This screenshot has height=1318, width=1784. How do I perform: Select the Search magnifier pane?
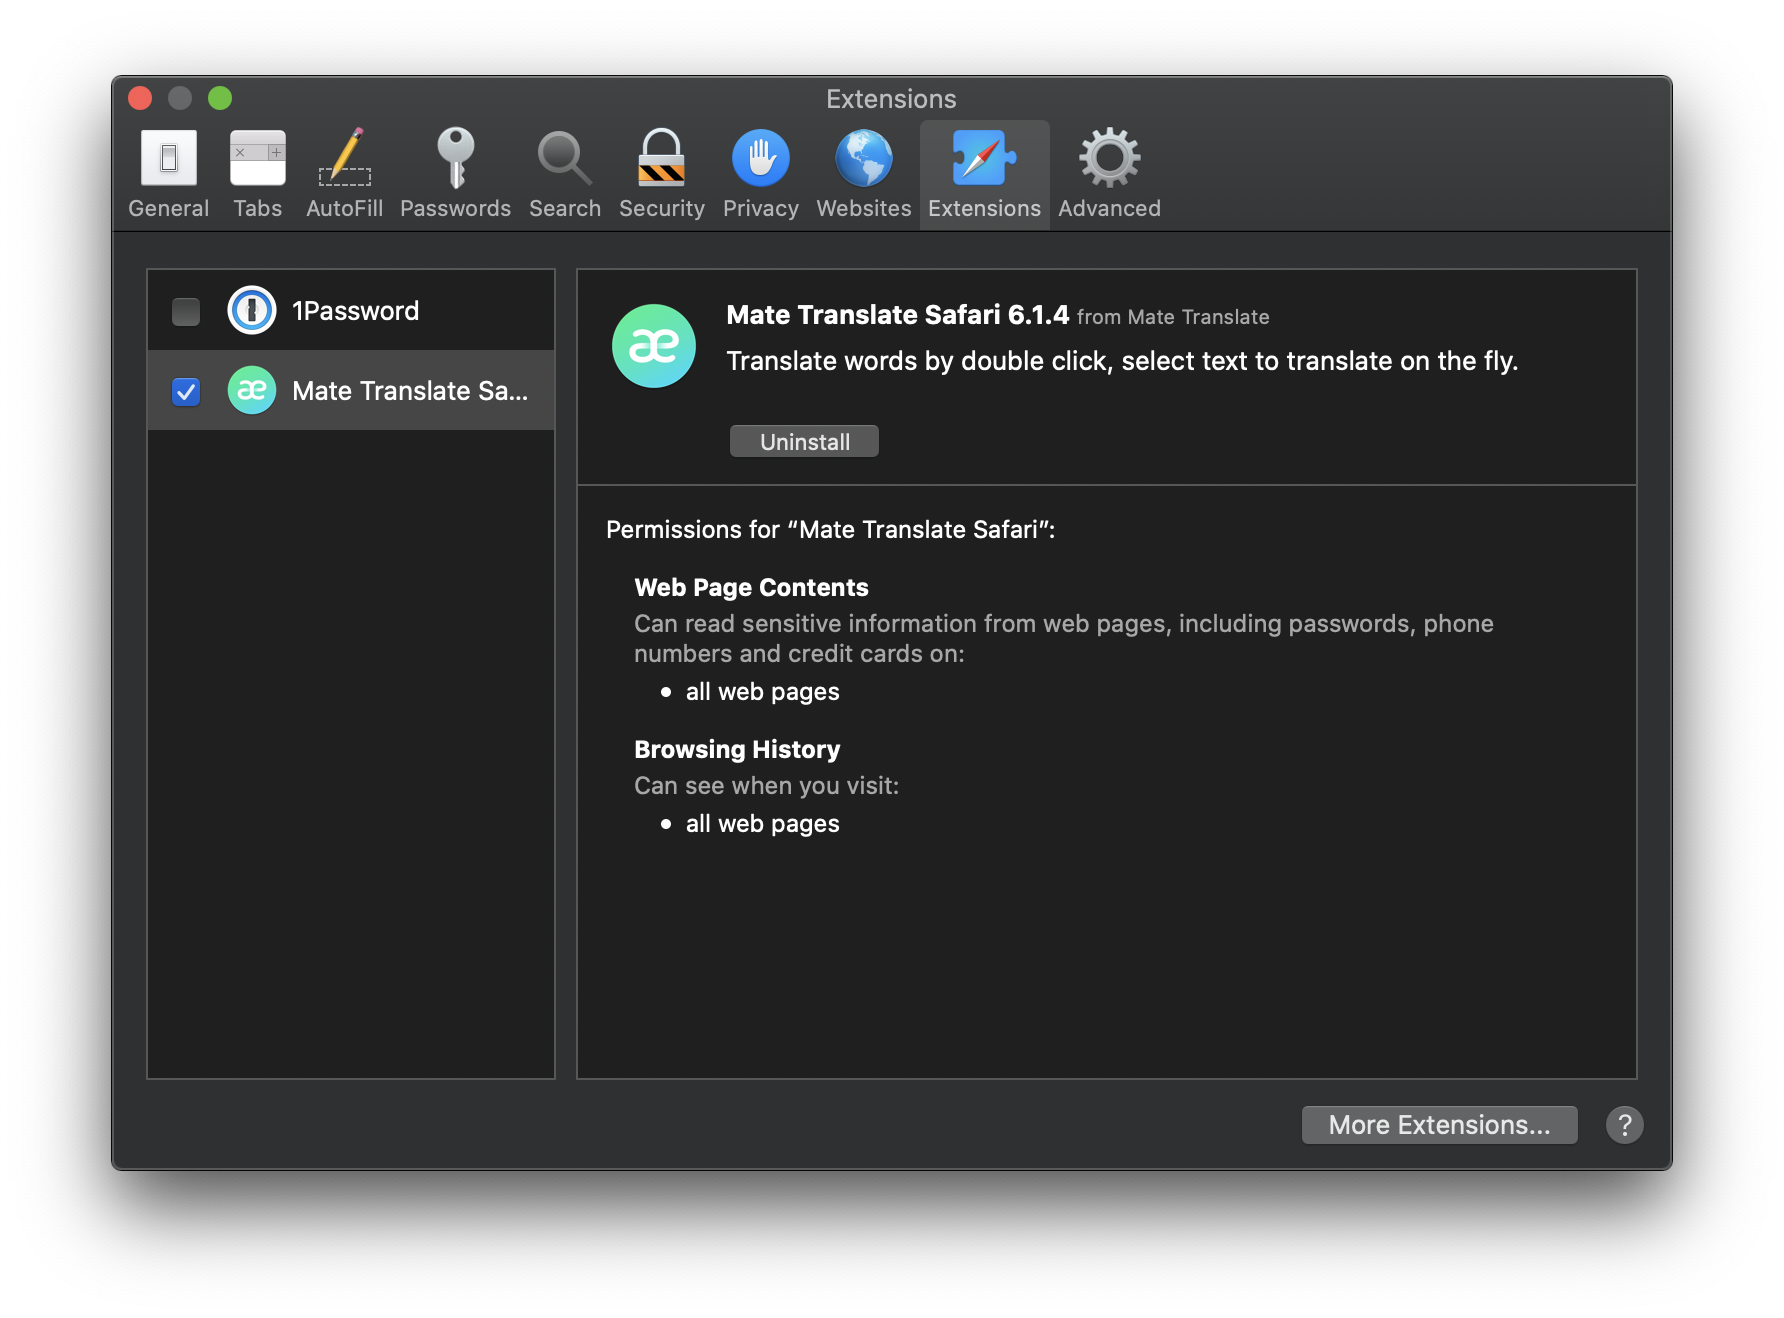565,174
